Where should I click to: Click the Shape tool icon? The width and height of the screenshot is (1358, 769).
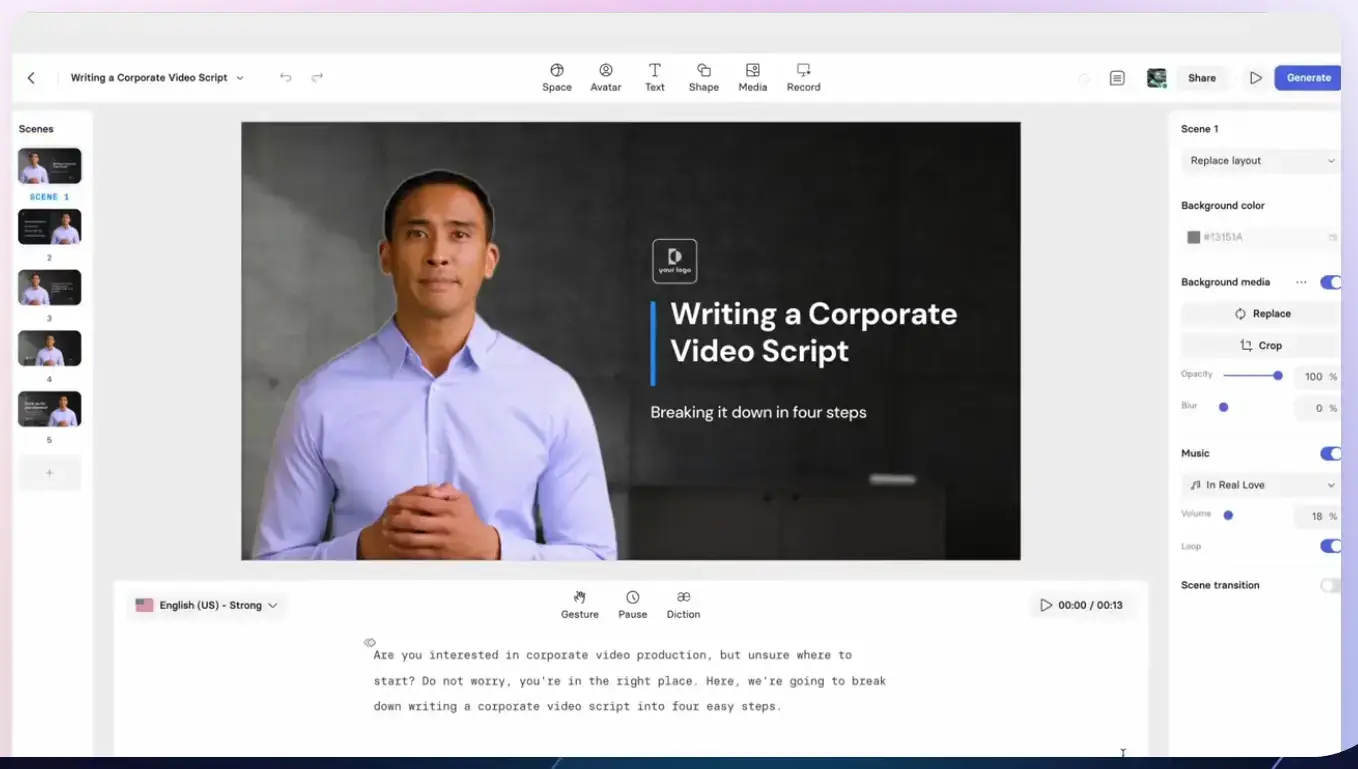[x=703, y=77]
